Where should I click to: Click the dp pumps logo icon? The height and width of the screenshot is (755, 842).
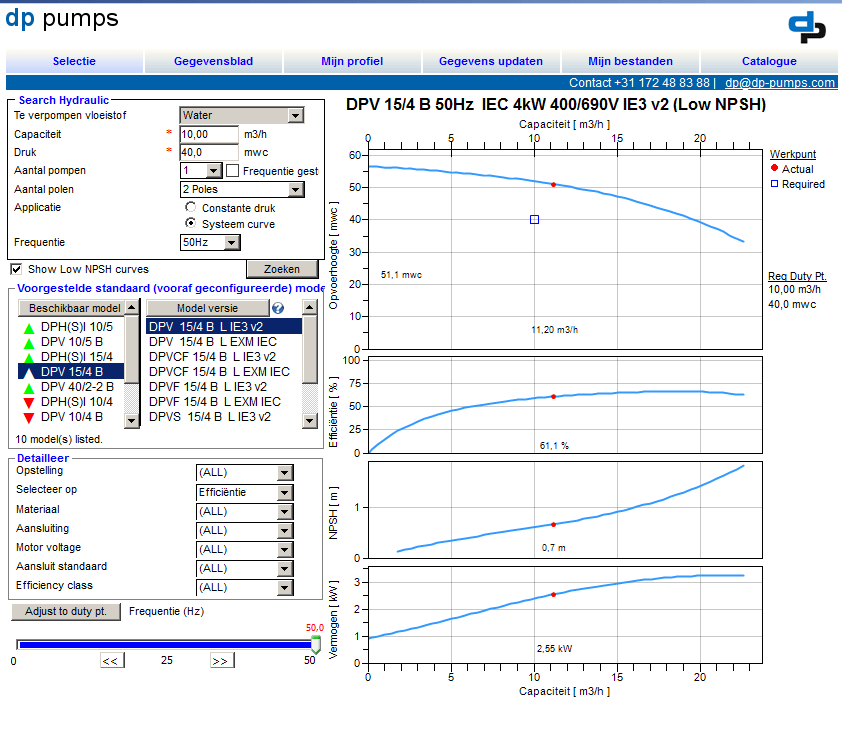807,27
